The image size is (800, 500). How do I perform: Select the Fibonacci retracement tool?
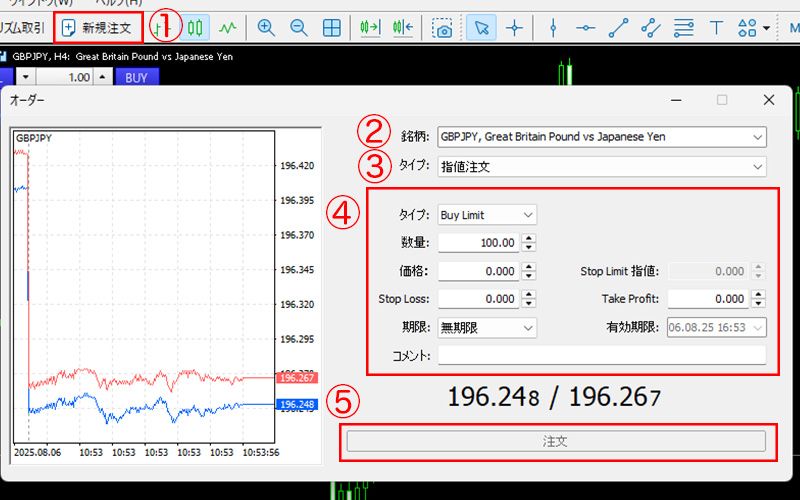click(683, 28)
